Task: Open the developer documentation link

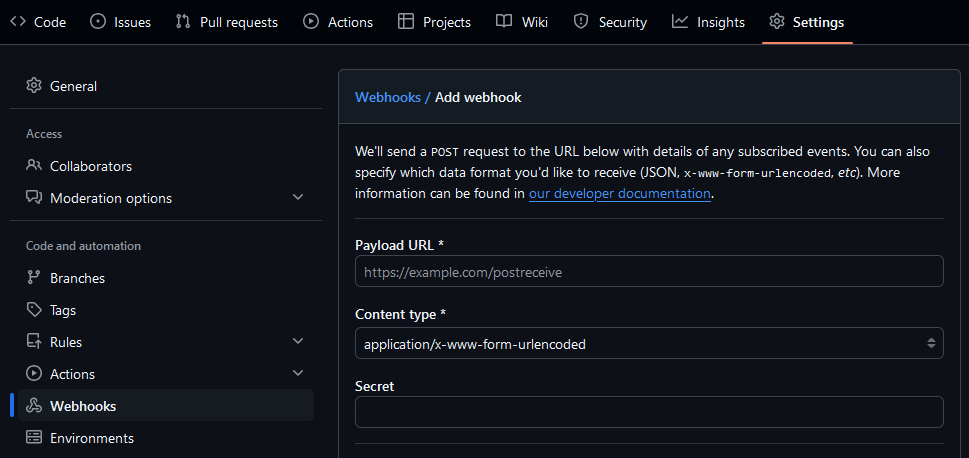Action: 619,194
